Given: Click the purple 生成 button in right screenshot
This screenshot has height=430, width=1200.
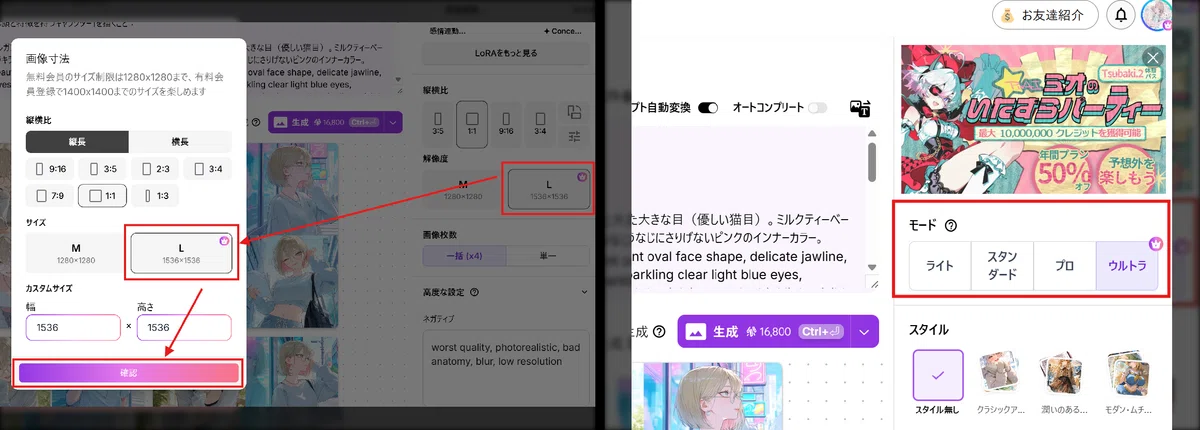Looking at the screenshot, I should click(762, 332).
